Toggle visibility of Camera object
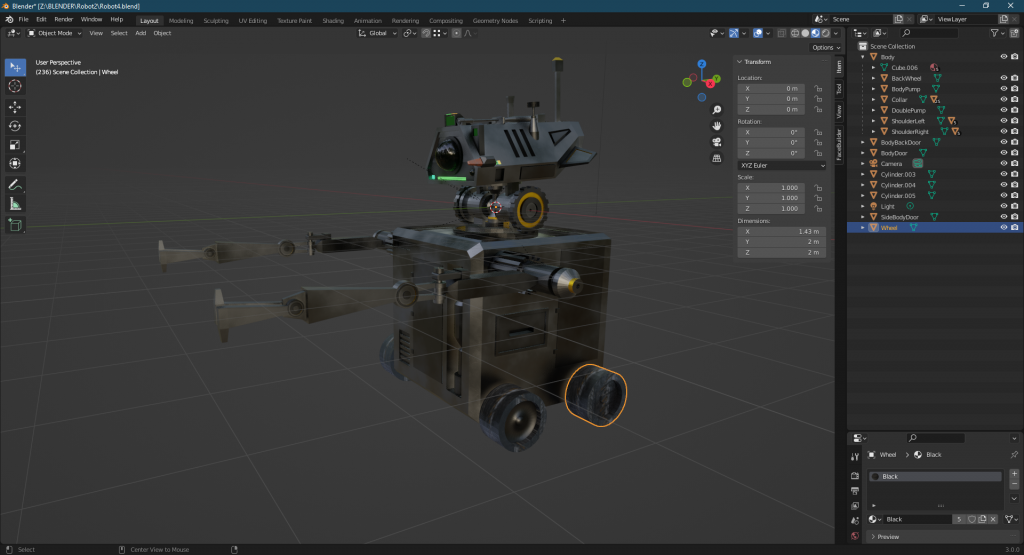Viewport: 1024px width, 555px height. click(x=1004, y=163)
